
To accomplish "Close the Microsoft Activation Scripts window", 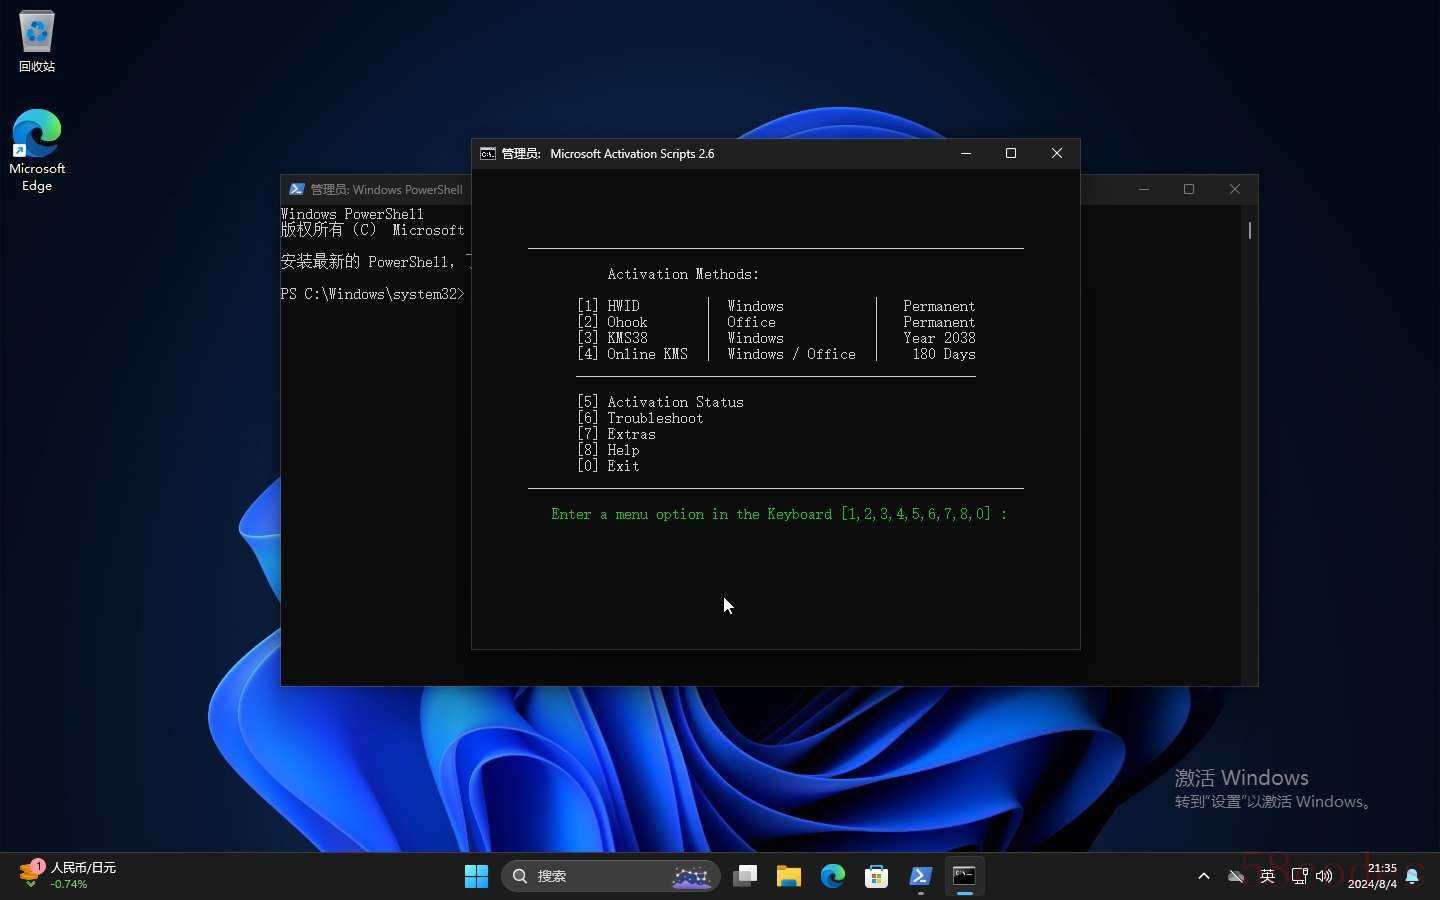I will 1057,153.
